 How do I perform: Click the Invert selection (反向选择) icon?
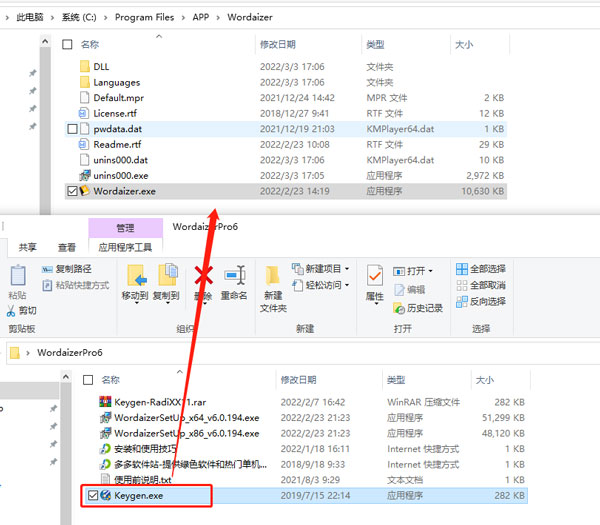[x=462, y=302]
